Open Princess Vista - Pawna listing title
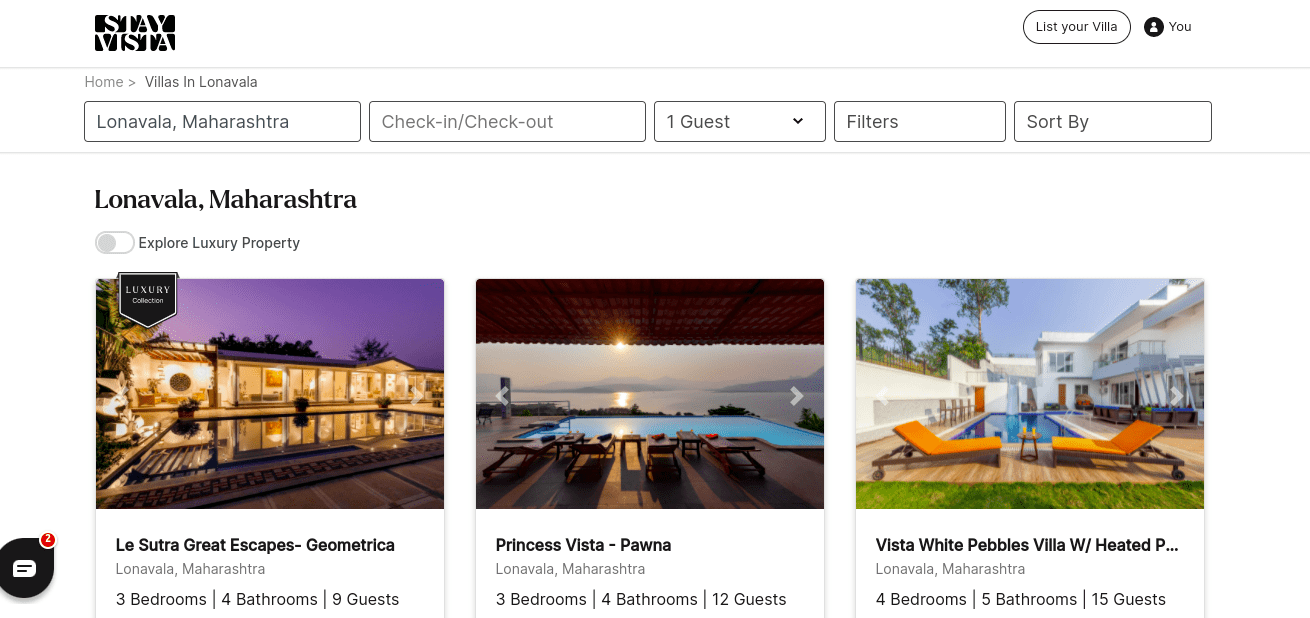This screenshot has width=1310, height=618. pos(583,545)
